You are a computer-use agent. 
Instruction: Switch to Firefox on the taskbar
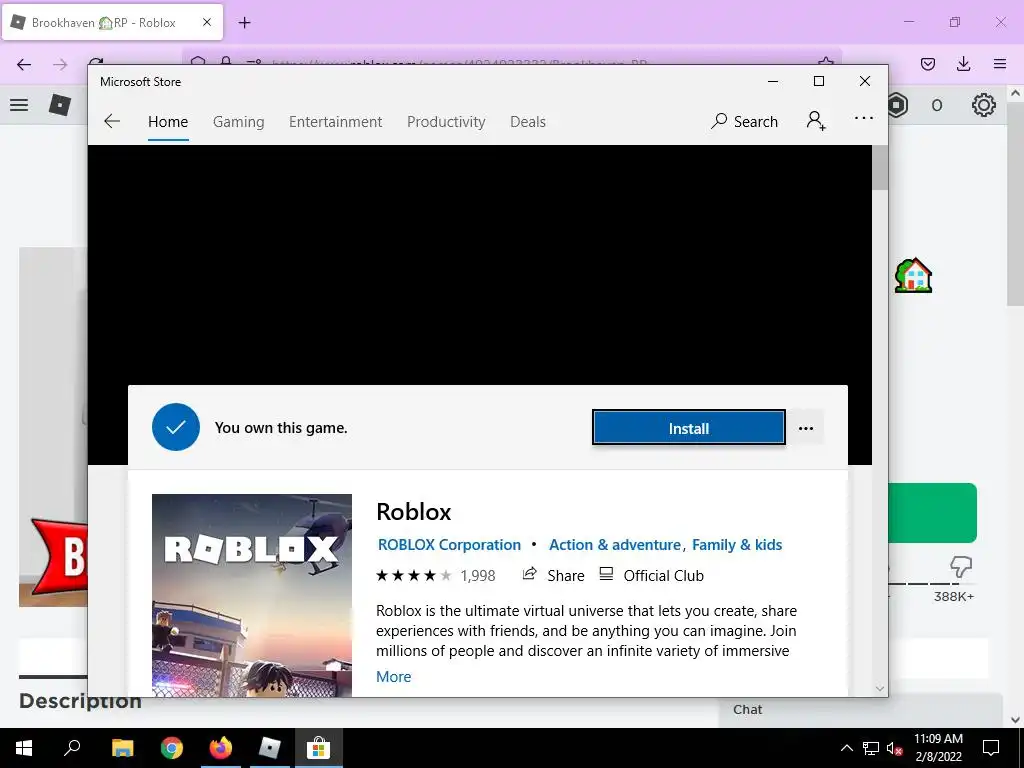click(221, 748)
